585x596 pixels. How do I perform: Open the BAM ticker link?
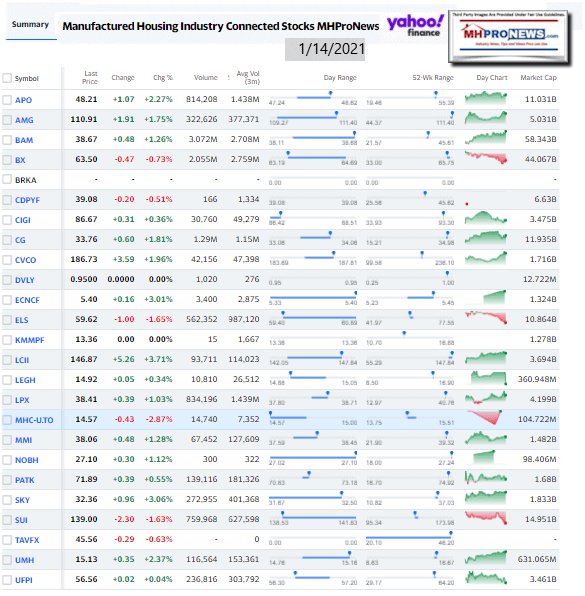point(24,140)
